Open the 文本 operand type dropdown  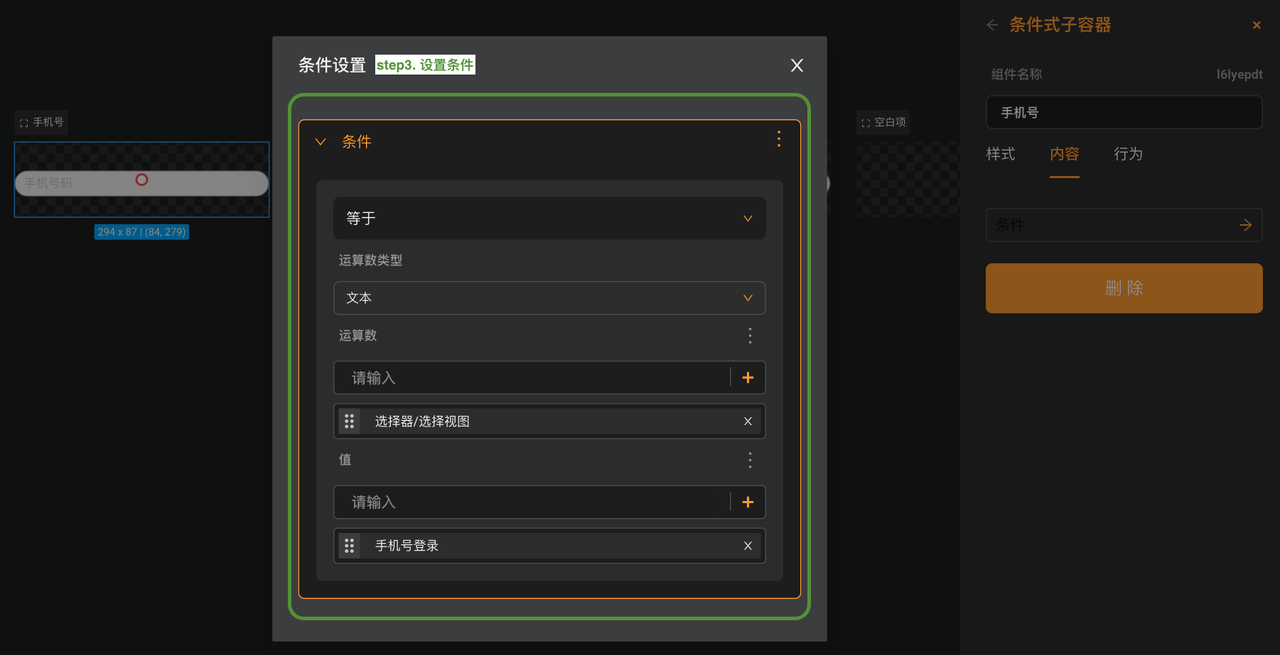pyautogui.click(x=549, y=298)
